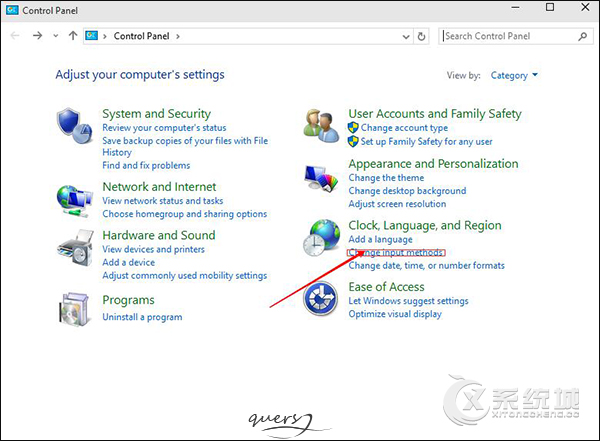Open the Network and Internet globe icon

[74, 201]
